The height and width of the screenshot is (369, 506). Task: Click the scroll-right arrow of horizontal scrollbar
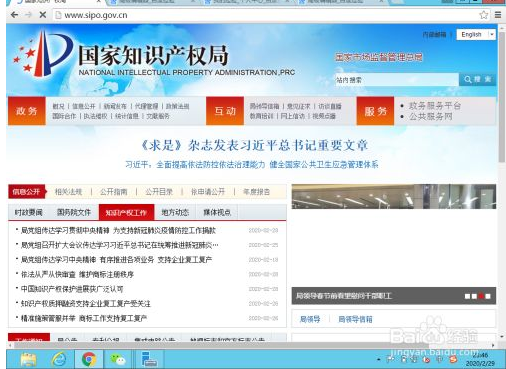(494, 345)
